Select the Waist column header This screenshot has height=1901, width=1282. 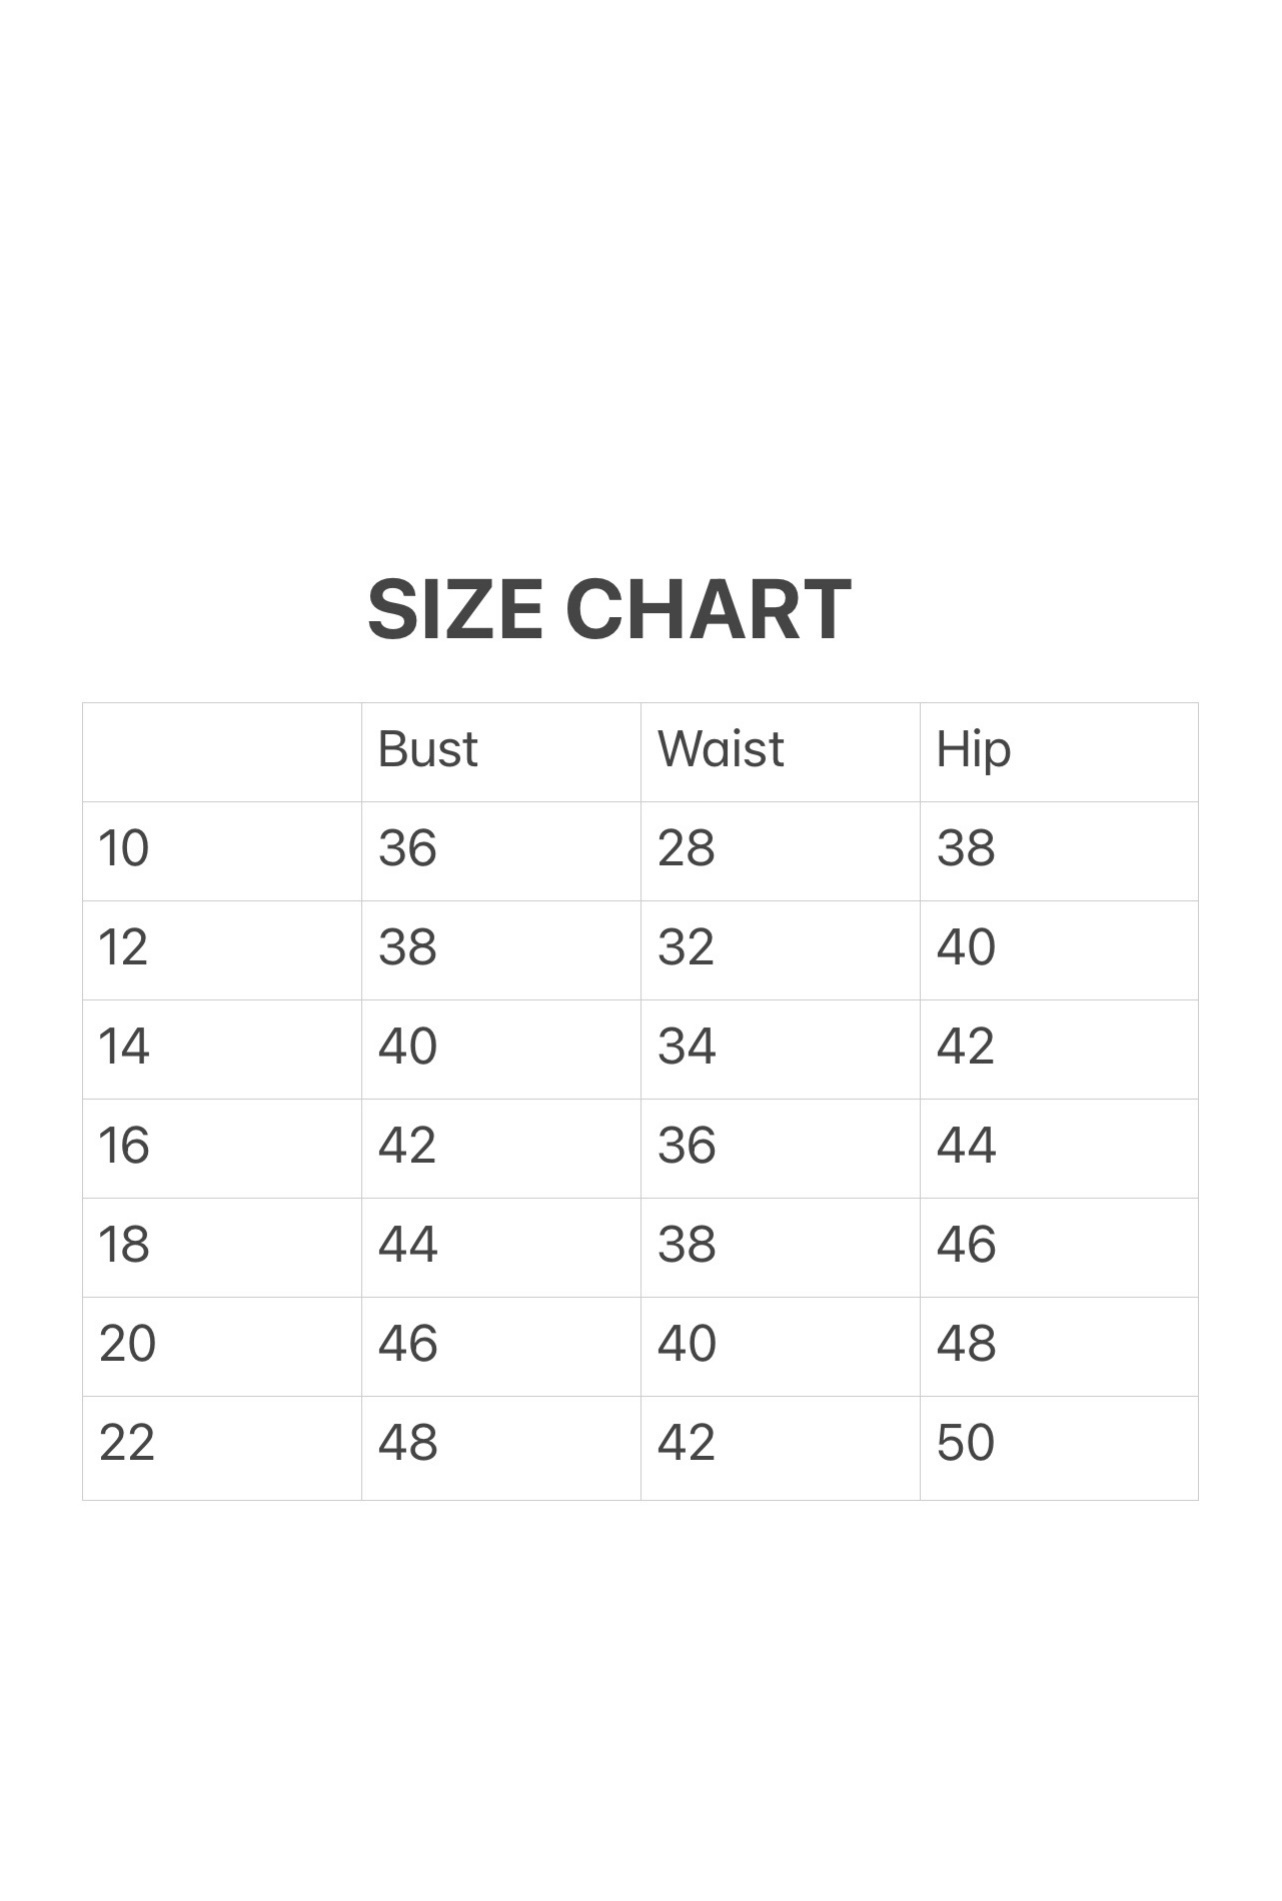721,749
